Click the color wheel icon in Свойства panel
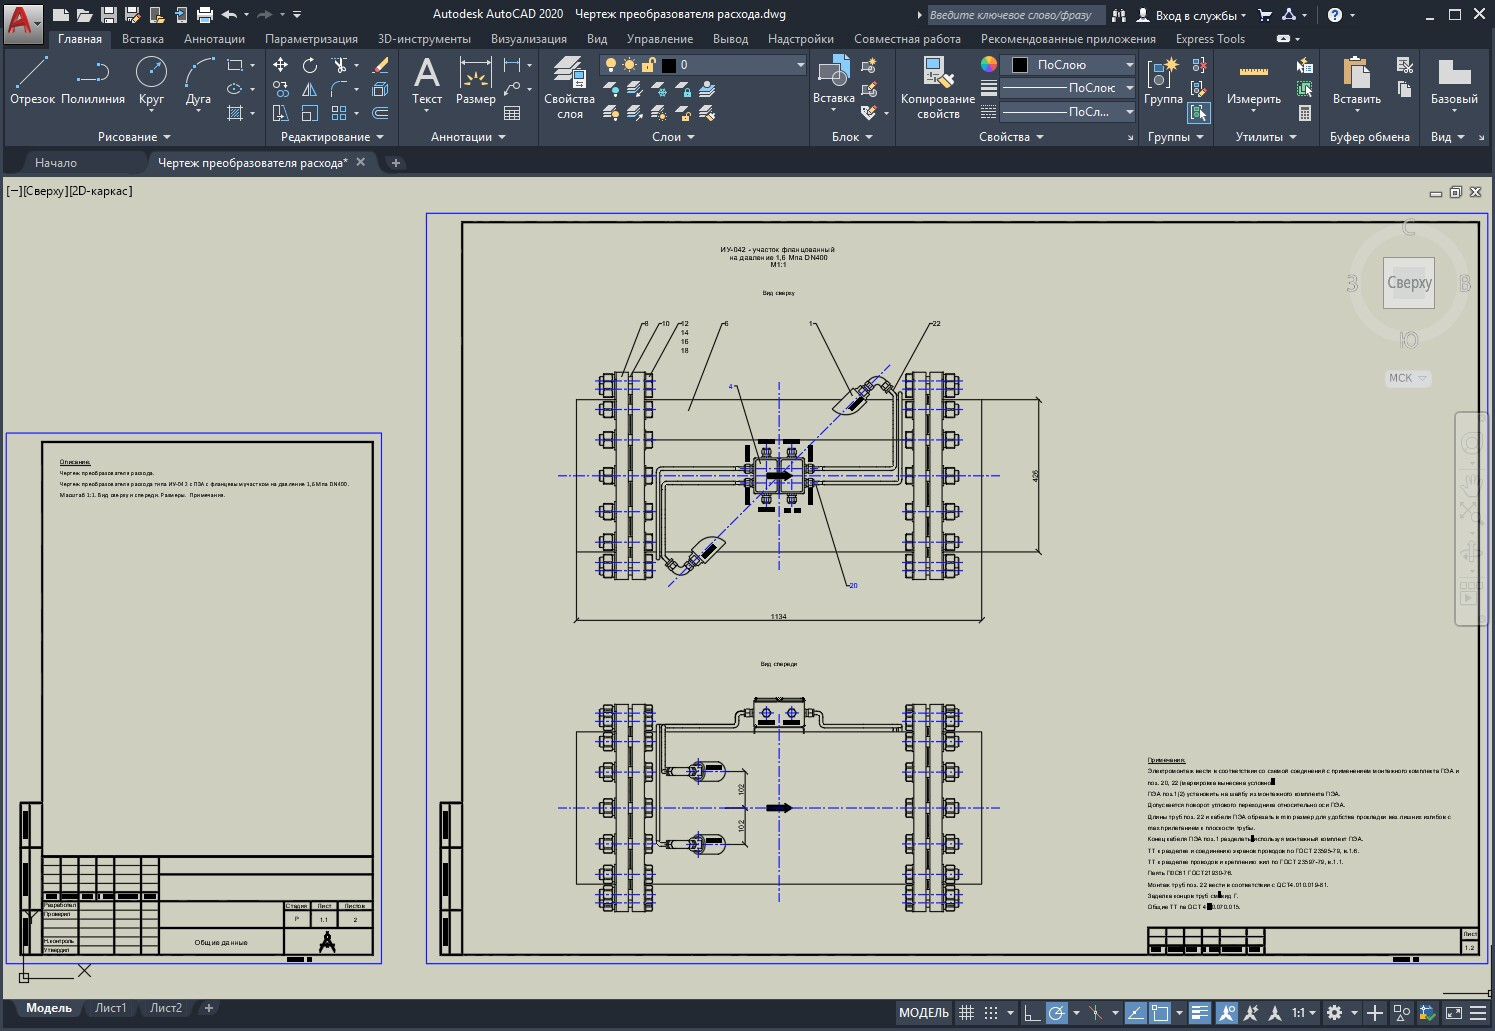This screenshot has width=1495, height=1031. pyautogui.click(x=989, y=64)
